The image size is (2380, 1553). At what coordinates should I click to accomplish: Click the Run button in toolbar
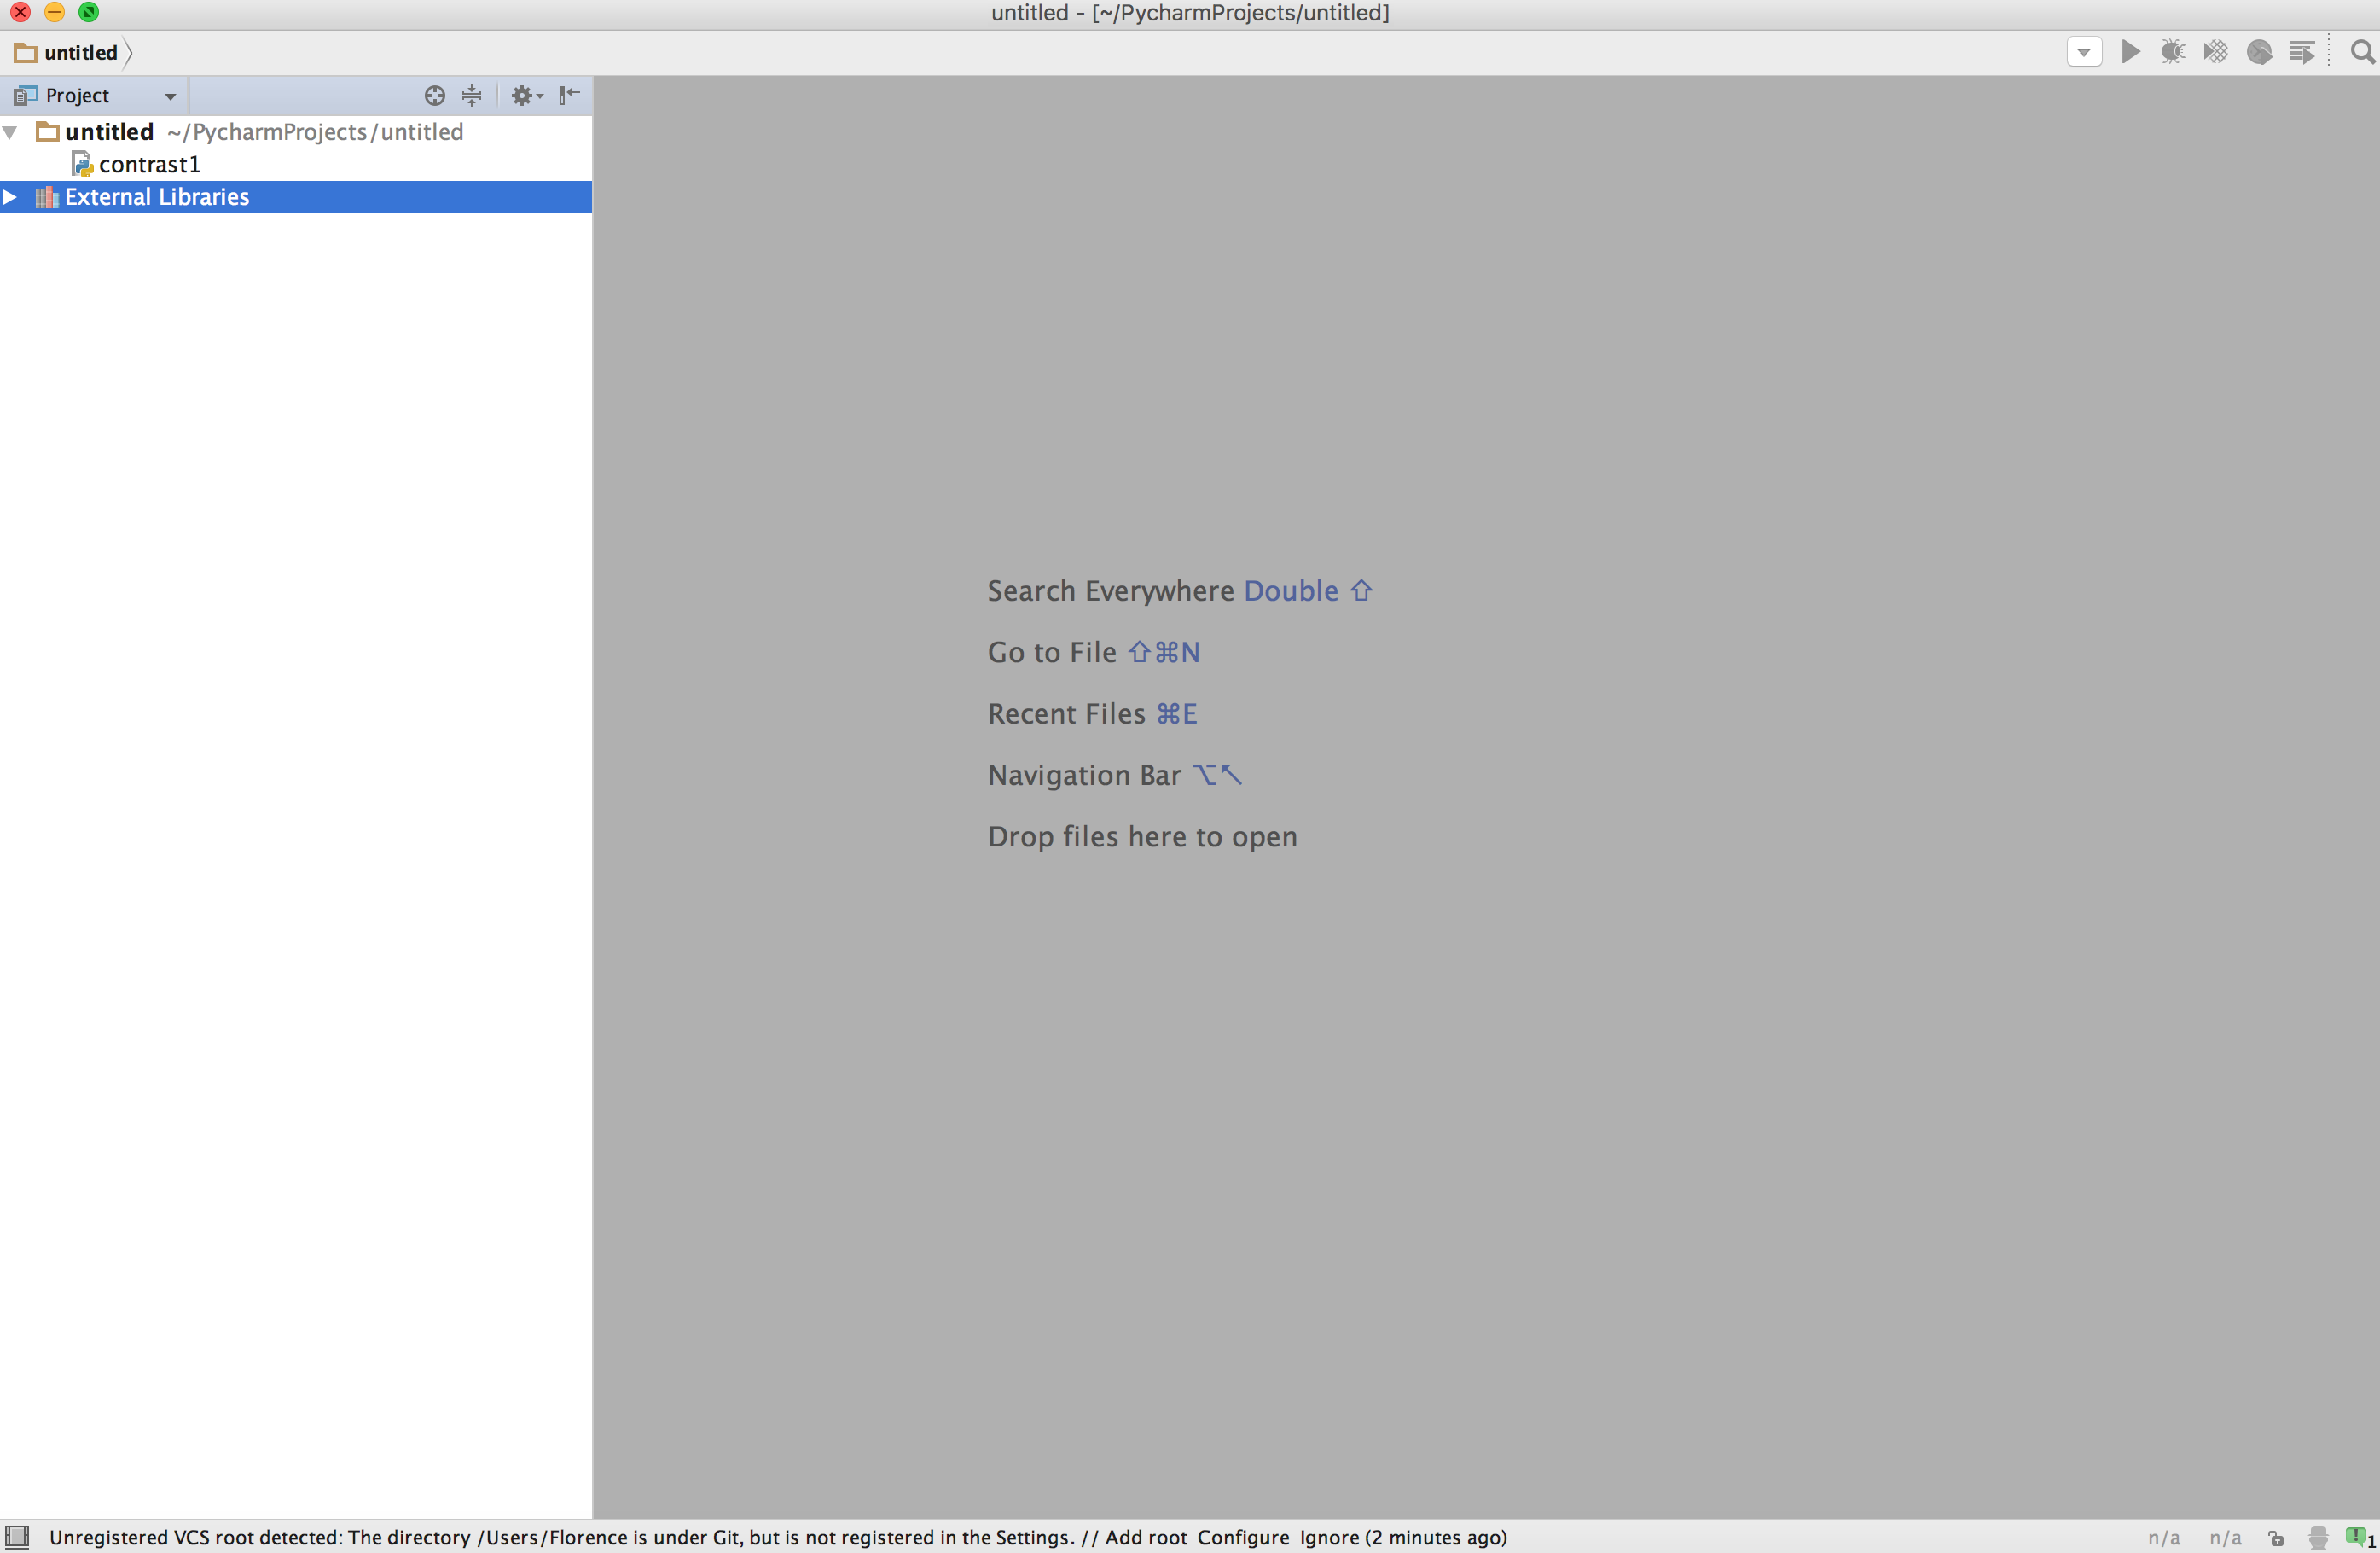point(2130,52)
